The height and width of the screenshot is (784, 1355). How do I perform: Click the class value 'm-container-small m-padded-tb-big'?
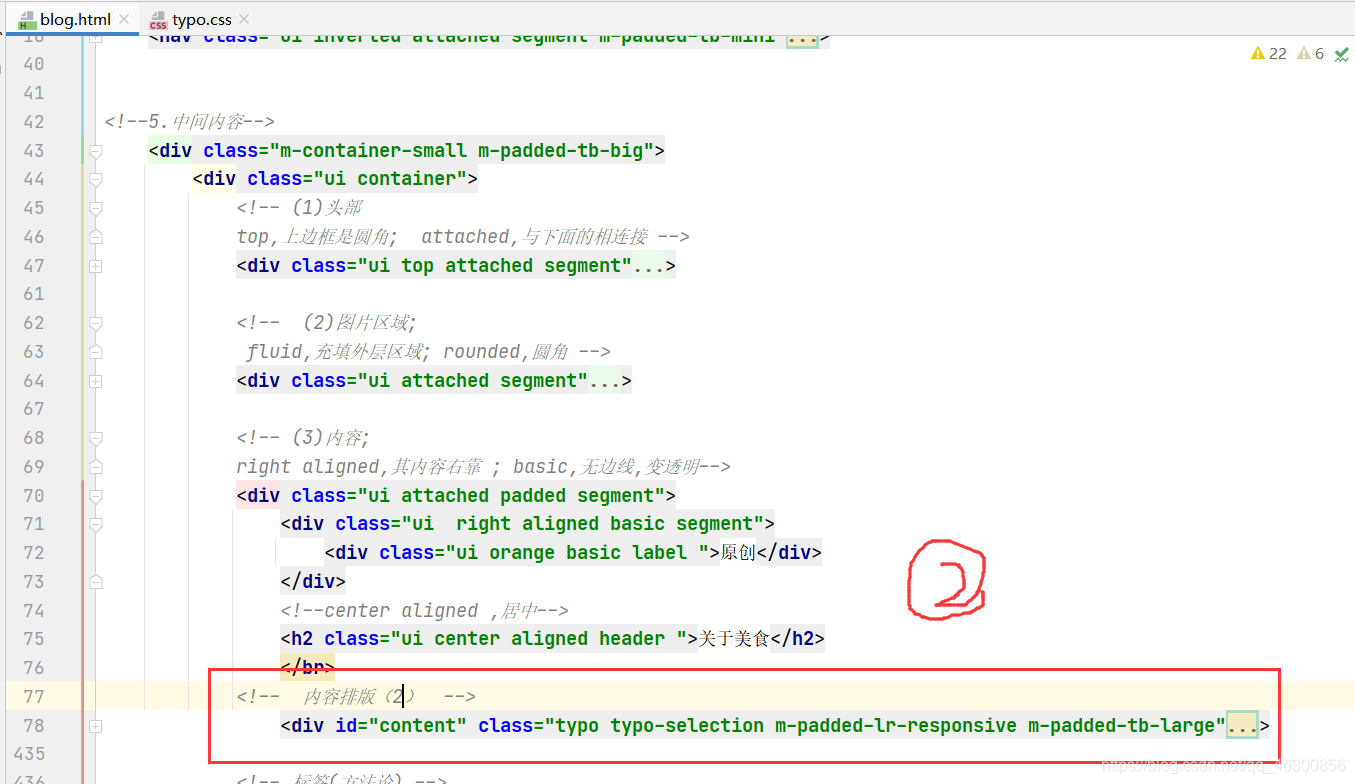click(462, 151)
